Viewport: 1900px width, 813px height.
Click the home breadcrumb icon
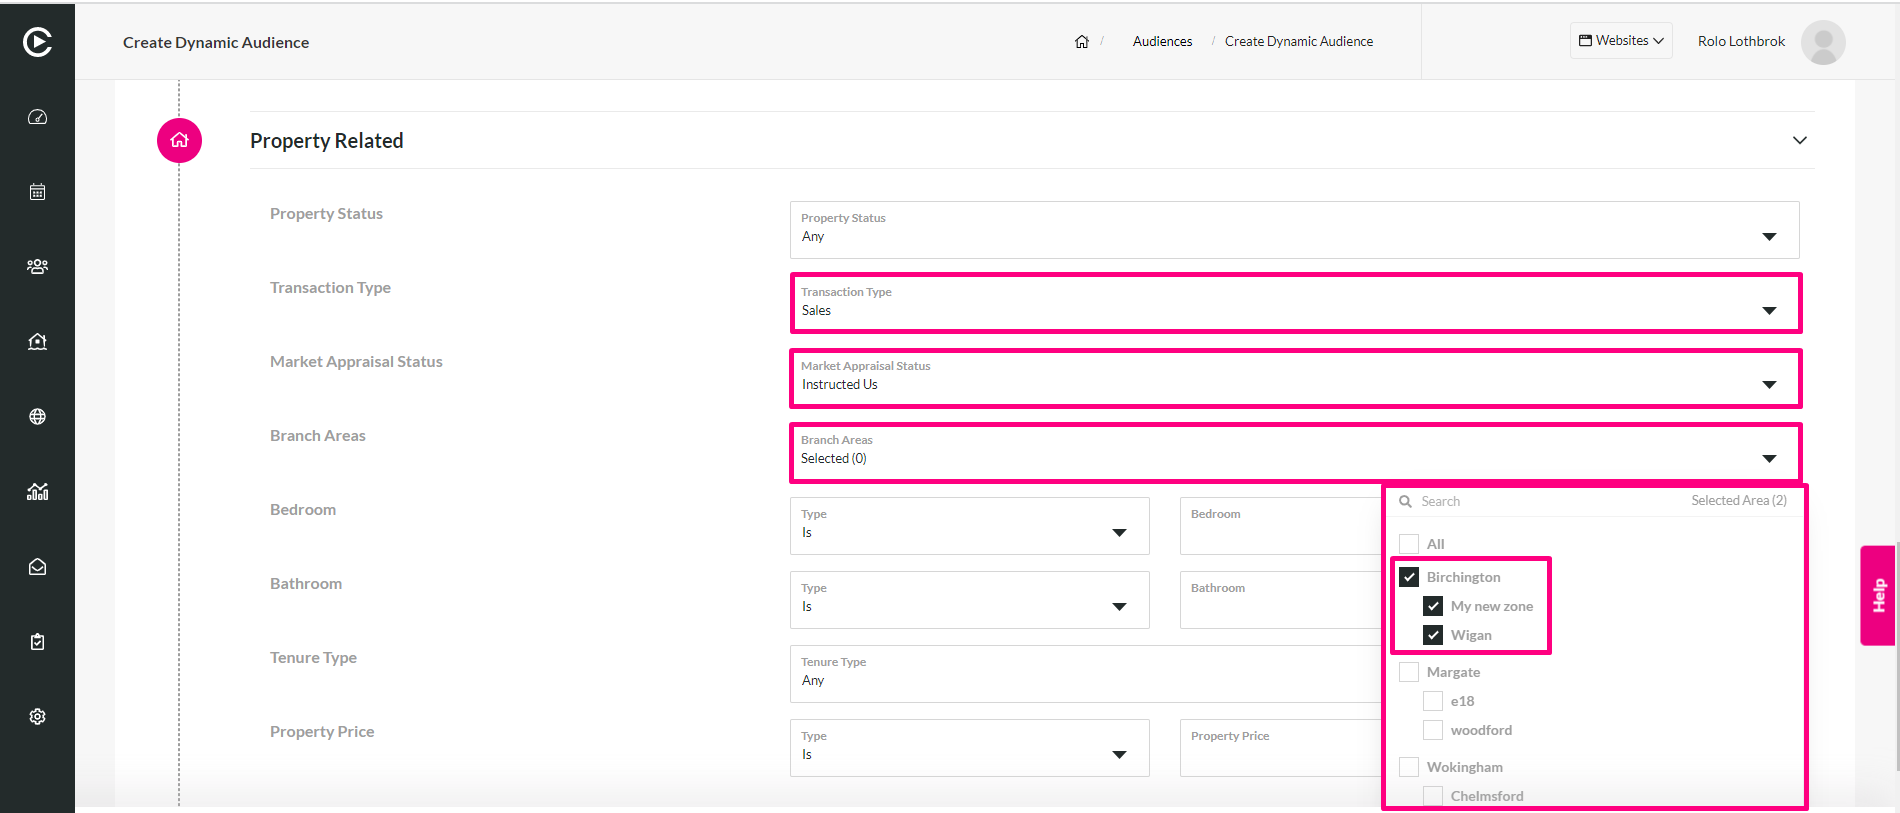(1081, 42)
